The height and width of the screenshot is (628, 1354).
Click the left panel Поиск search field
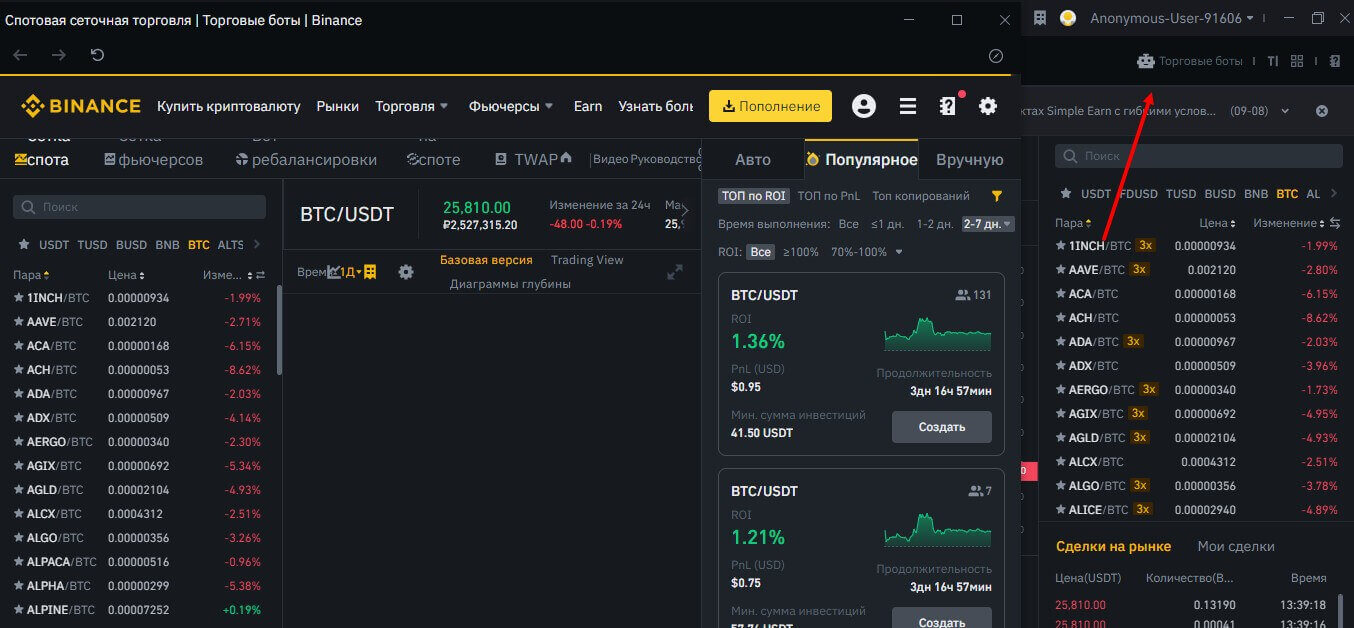(140, 207)
